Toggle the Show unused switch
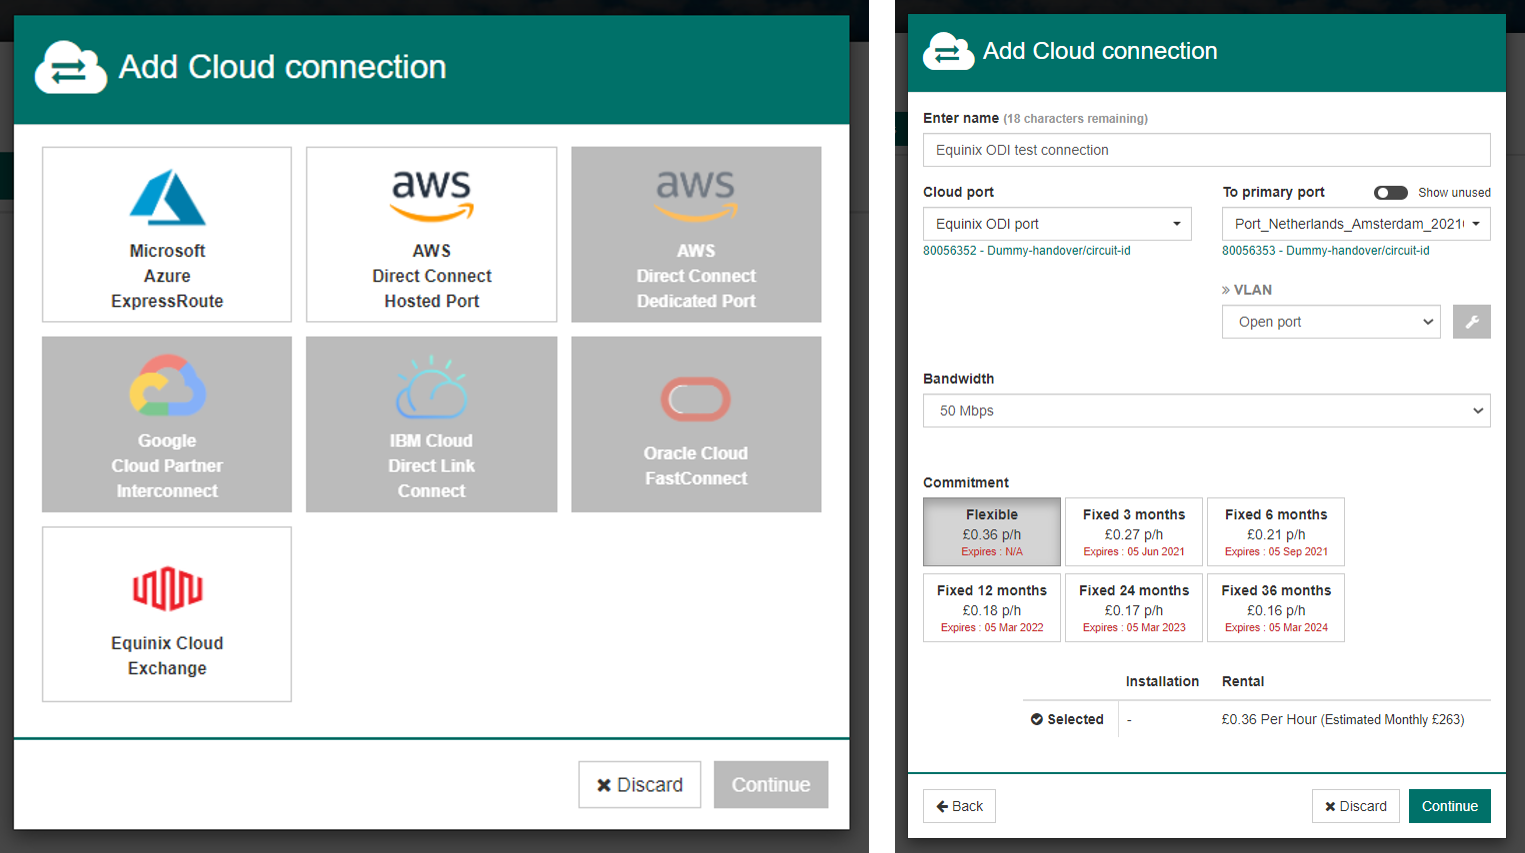The height and width of the screenshot is (853, 1525). tap(1390, 193)
